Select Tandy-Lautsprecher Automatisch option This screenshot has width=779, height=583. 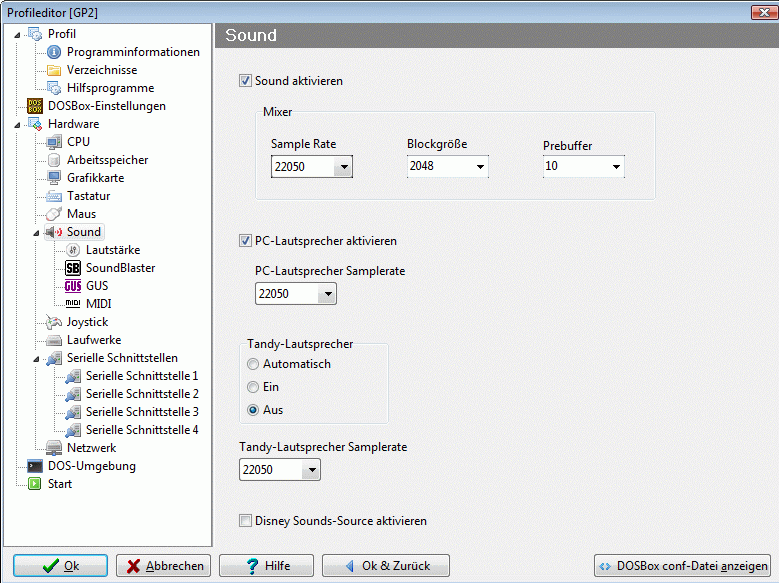[253, 364]
